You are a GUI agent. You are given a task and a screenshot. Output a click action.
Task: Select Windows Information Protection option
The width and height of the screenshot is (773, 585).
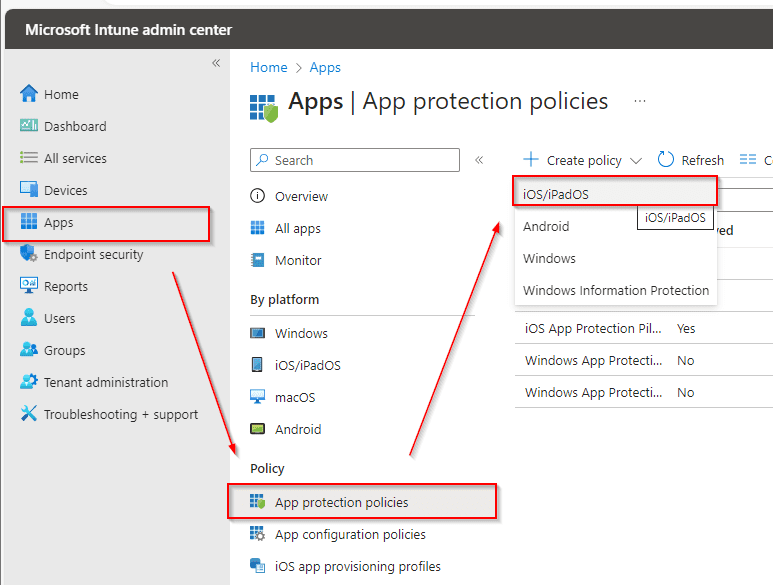point(616,290)
